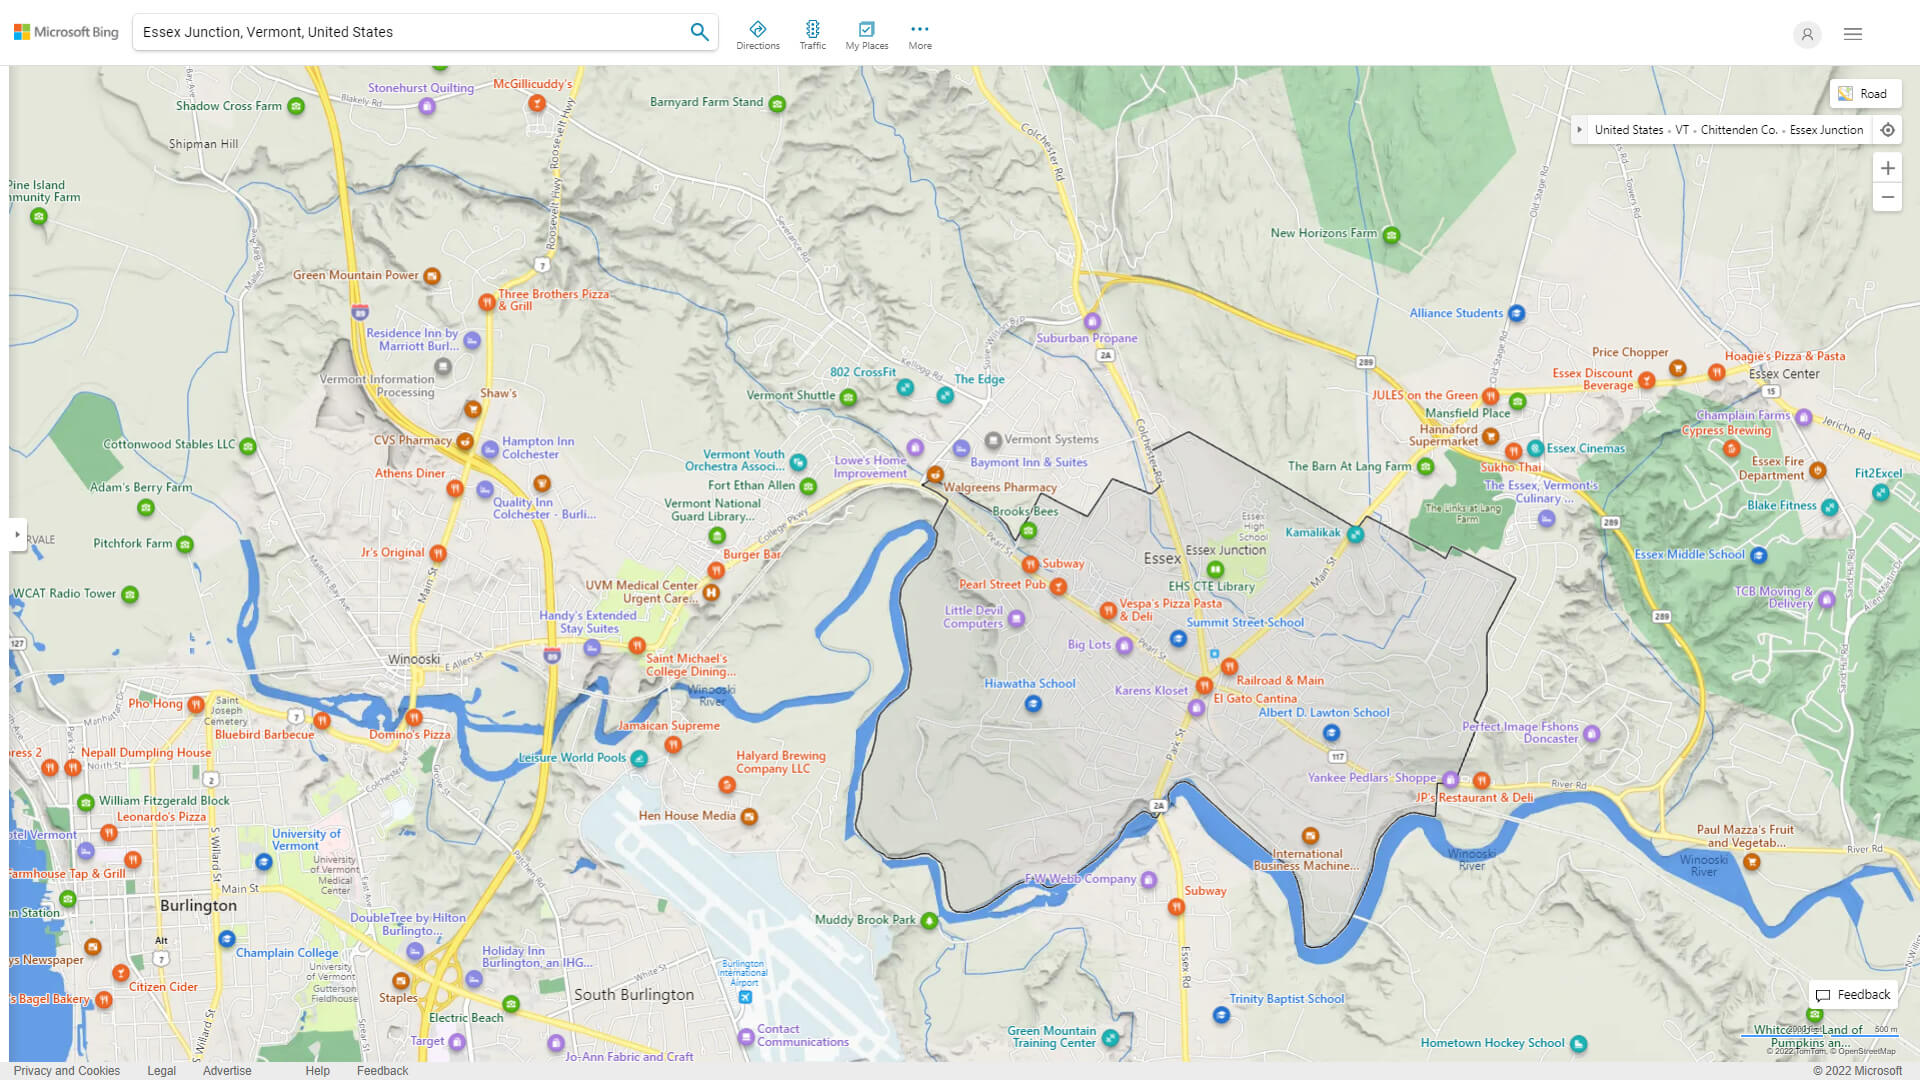Zoom out using the minus icon
The image size is (1920, 1080).
click(x=1888, y=197)
